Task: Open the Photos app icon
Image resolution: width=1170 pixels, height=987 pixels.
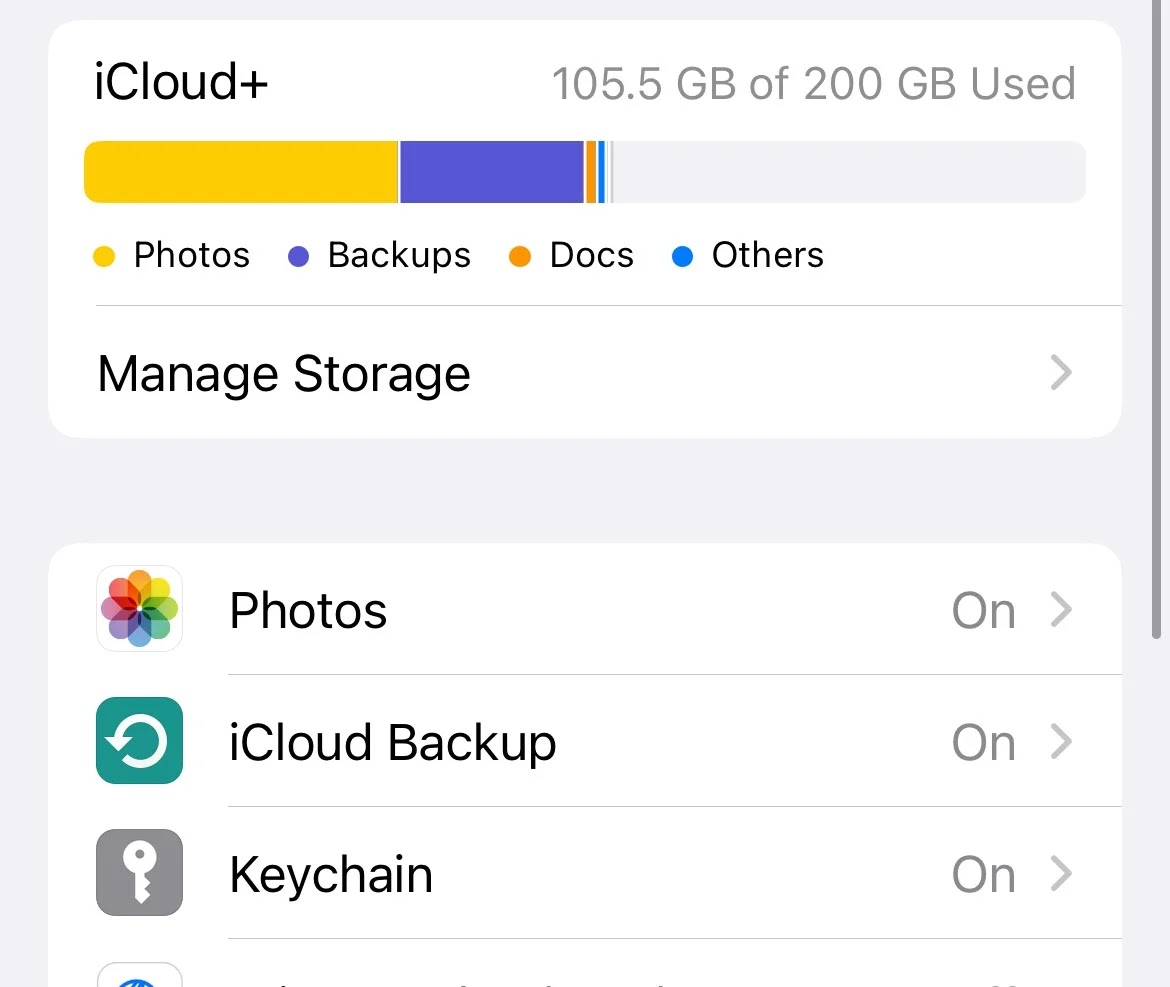Action: [x=140, y=609]
